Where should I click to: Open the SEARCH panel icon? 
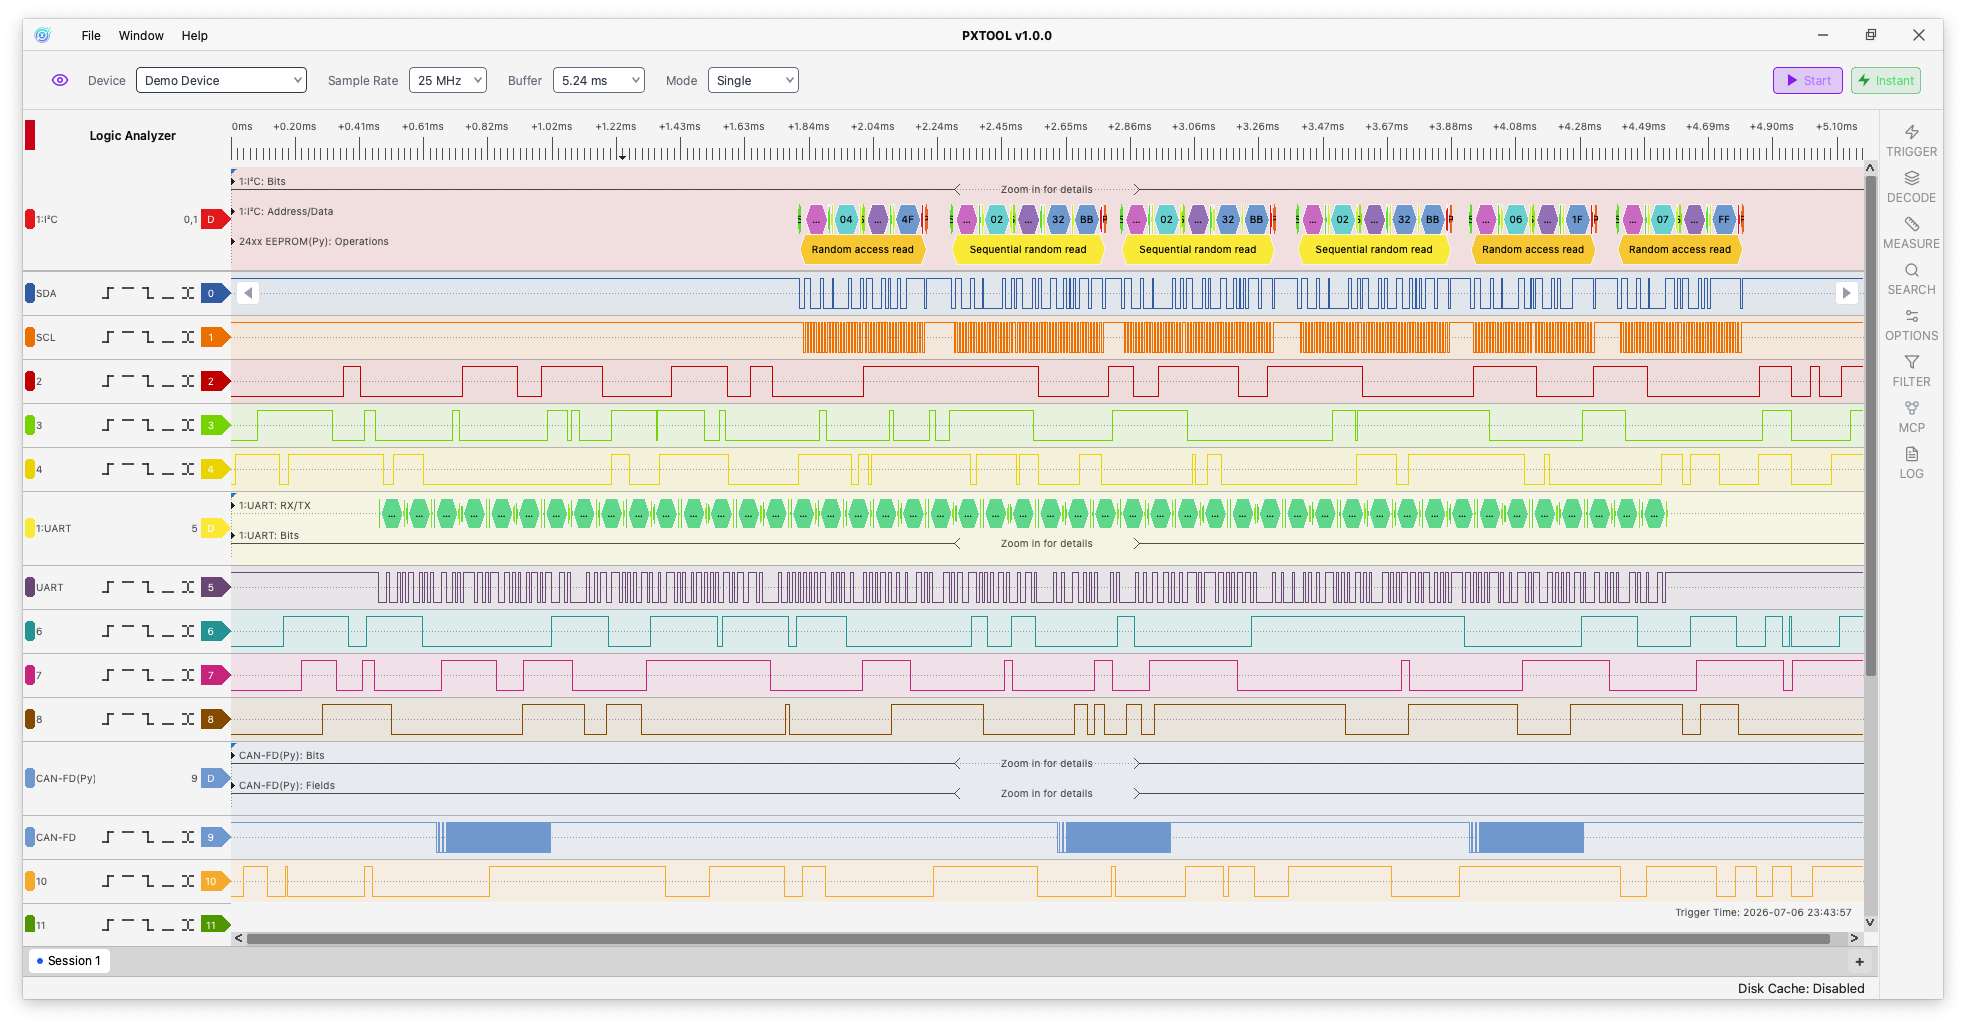(x=1911, y=270)
